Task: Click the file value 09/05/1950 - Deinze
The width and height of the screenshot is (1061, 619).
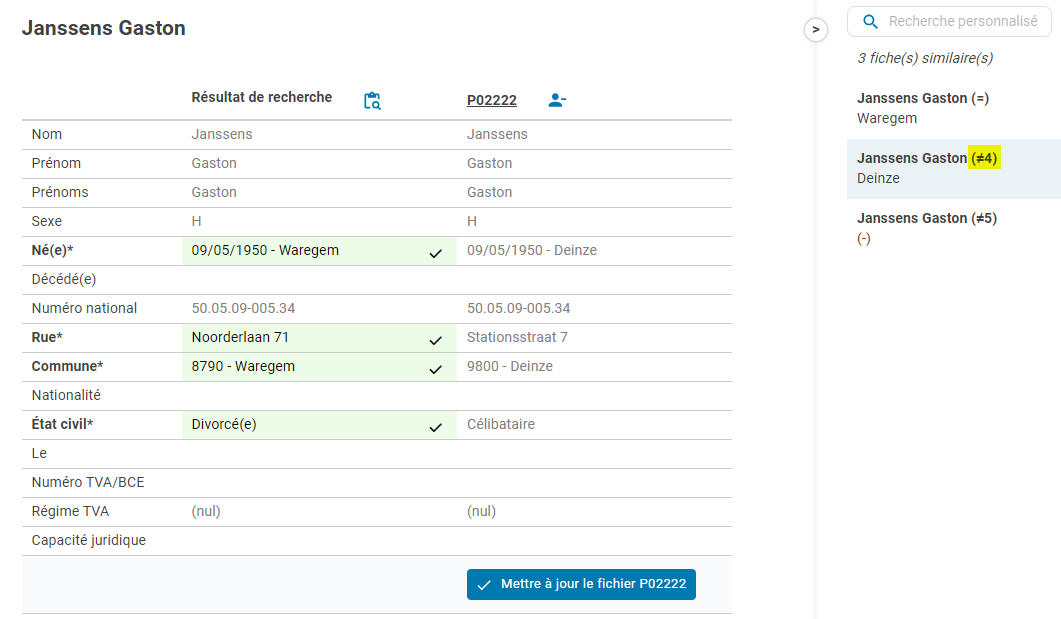Action: tap(532, 250)
